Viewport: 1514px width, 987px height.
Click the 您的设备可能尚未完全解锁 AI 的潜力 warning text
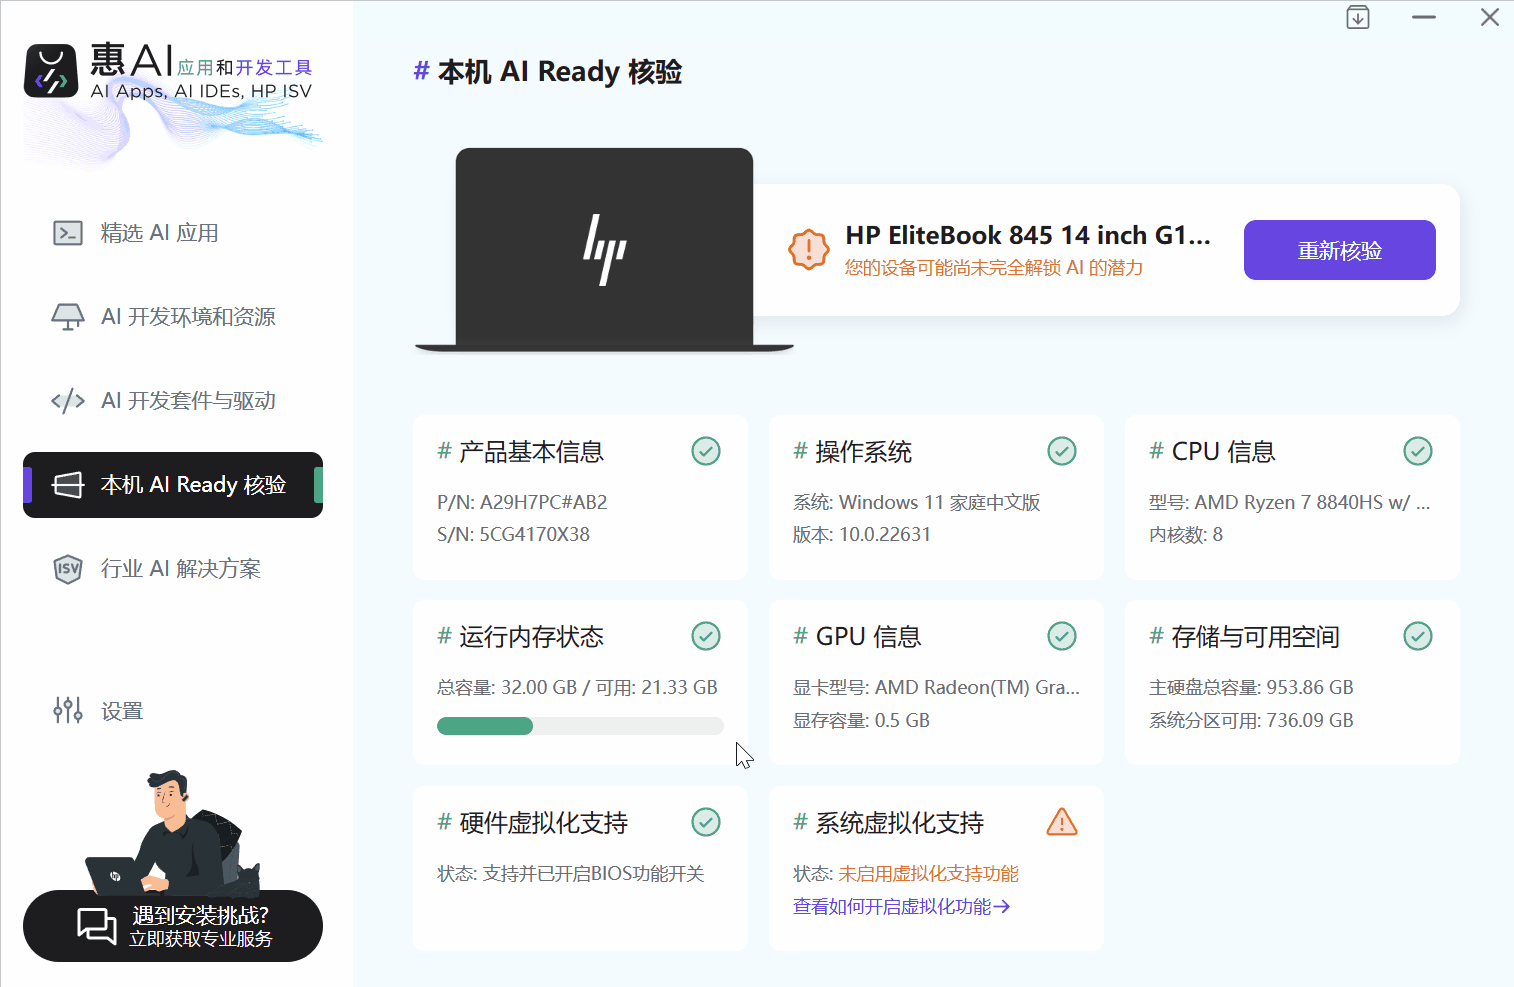[x=994, y=268]
